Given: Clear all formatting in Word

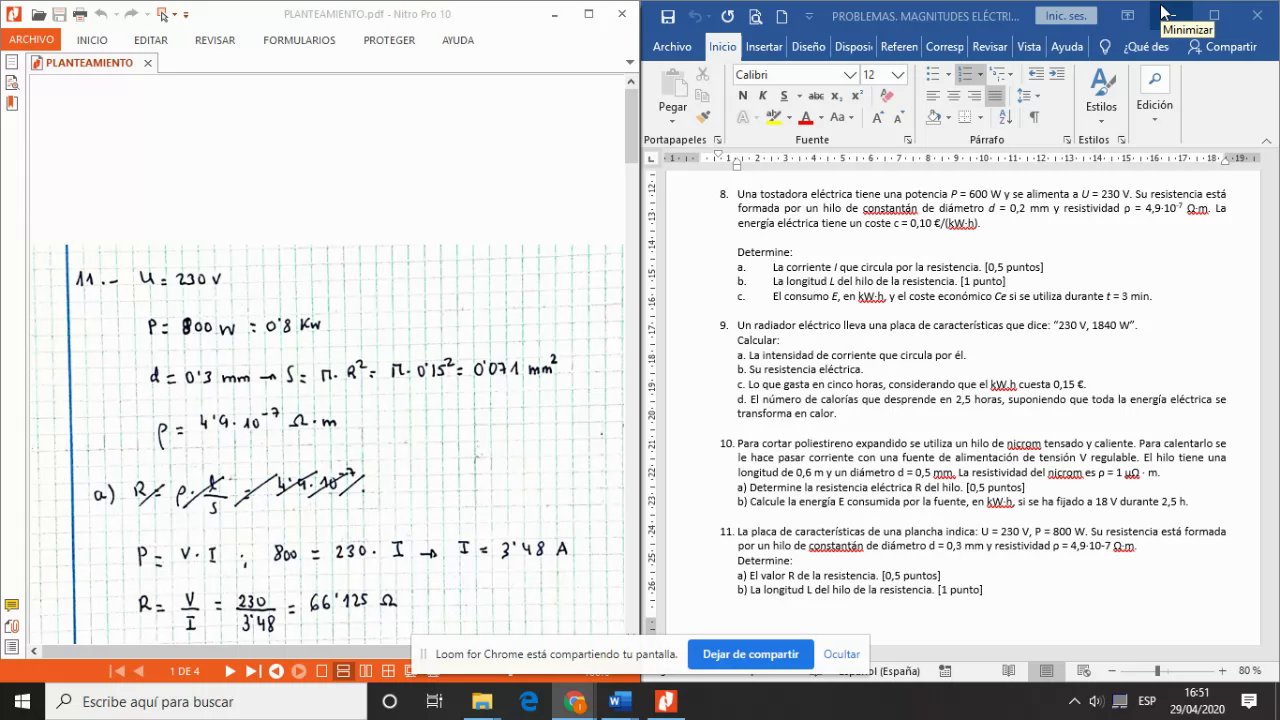Looking at the screenshot, I should point(885,96).
